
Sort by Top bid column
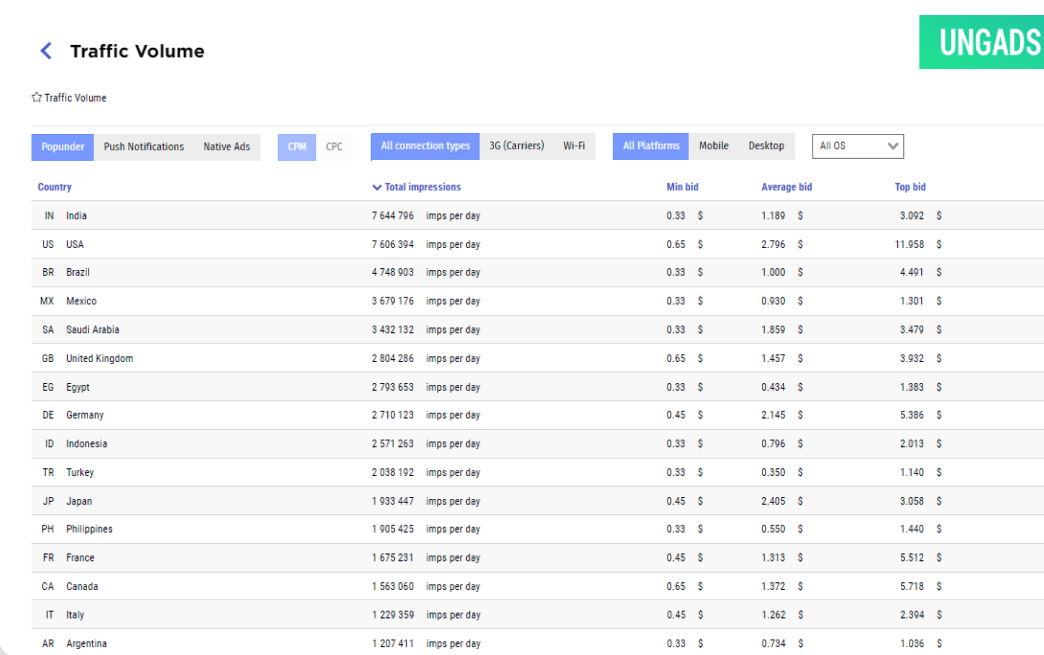click(x=910, y=187)
